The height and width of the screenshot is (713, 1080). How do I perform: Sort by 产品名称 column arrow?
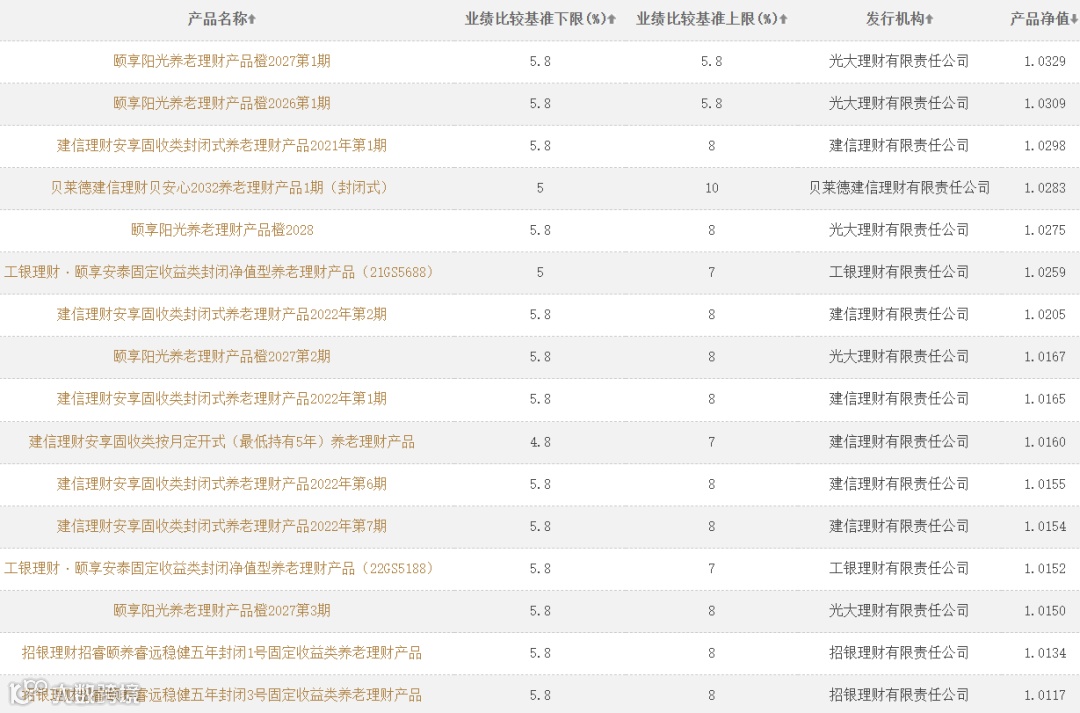click(253, 19)
